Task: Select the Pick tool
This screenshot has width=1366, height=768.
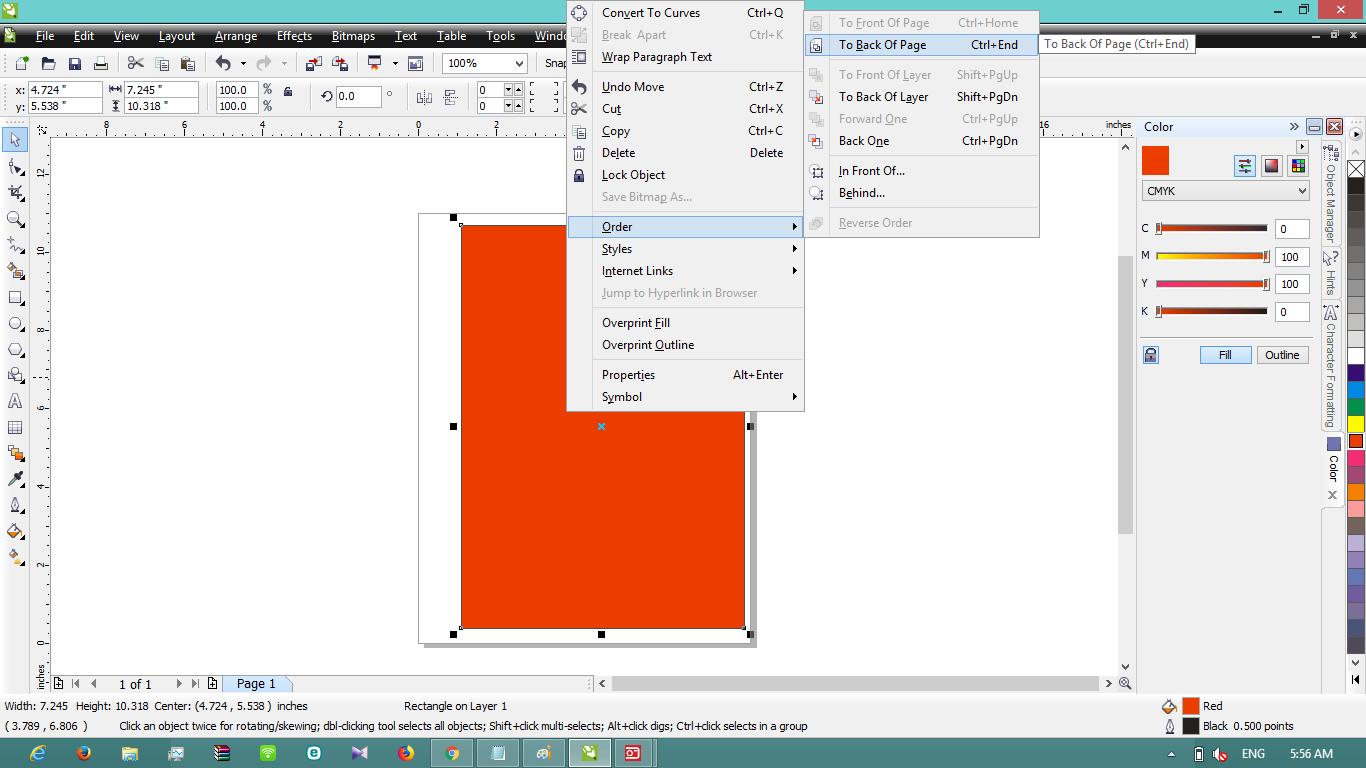Action: coord(15,140)
